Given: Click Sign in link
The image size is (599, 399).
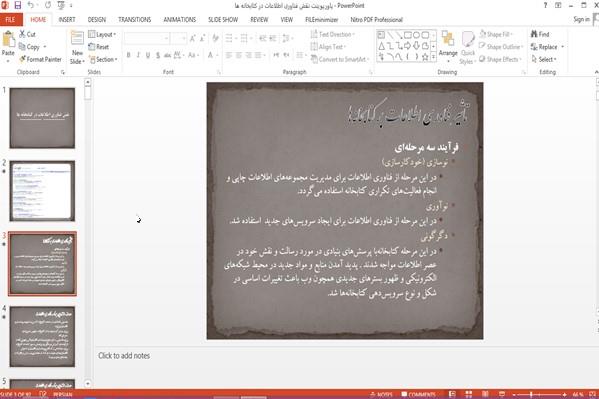Looking at the screenshot, I should pyautogui.click(x=581, y=19).
